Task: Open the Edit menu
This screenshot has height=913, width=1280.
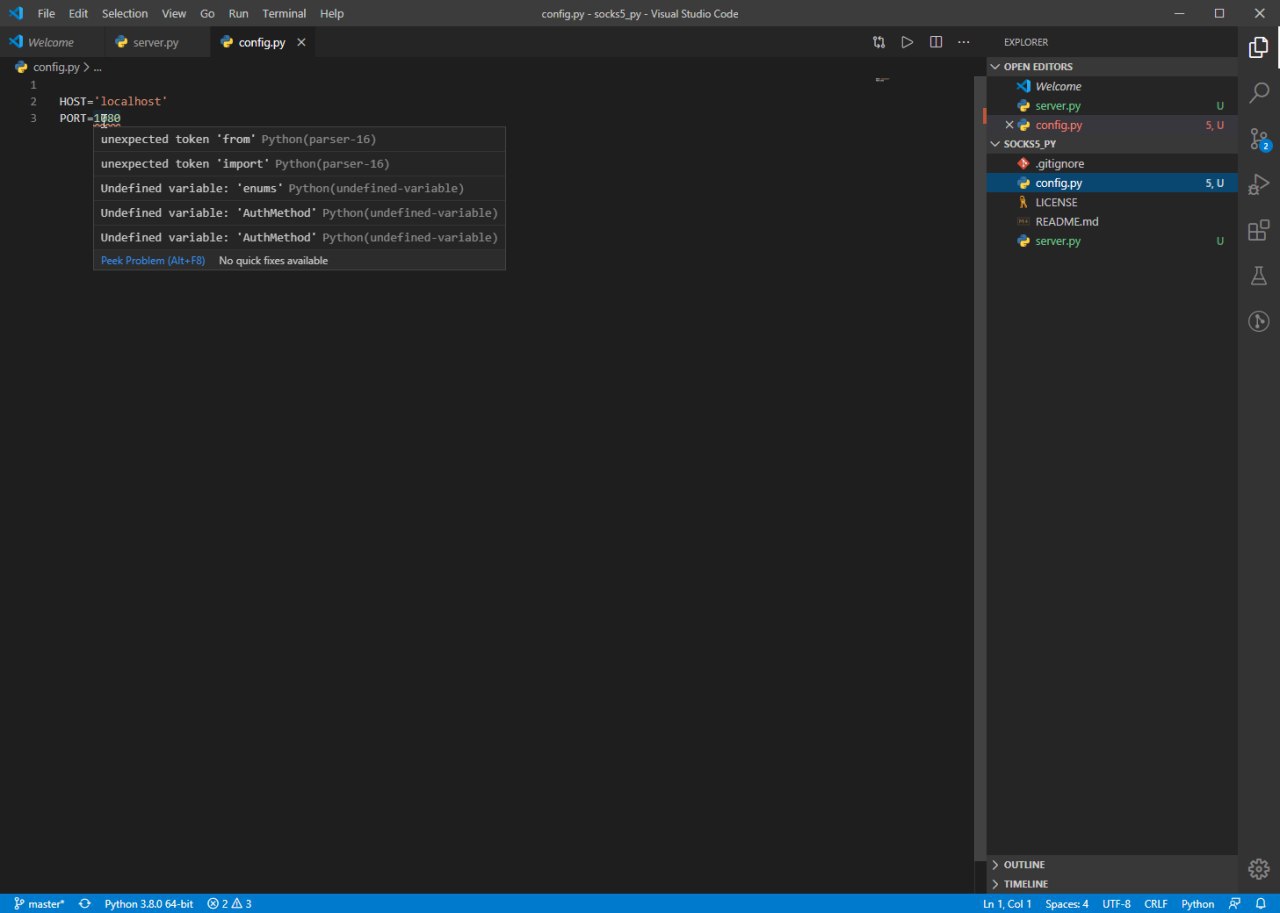Action: [x=78, y=13]
